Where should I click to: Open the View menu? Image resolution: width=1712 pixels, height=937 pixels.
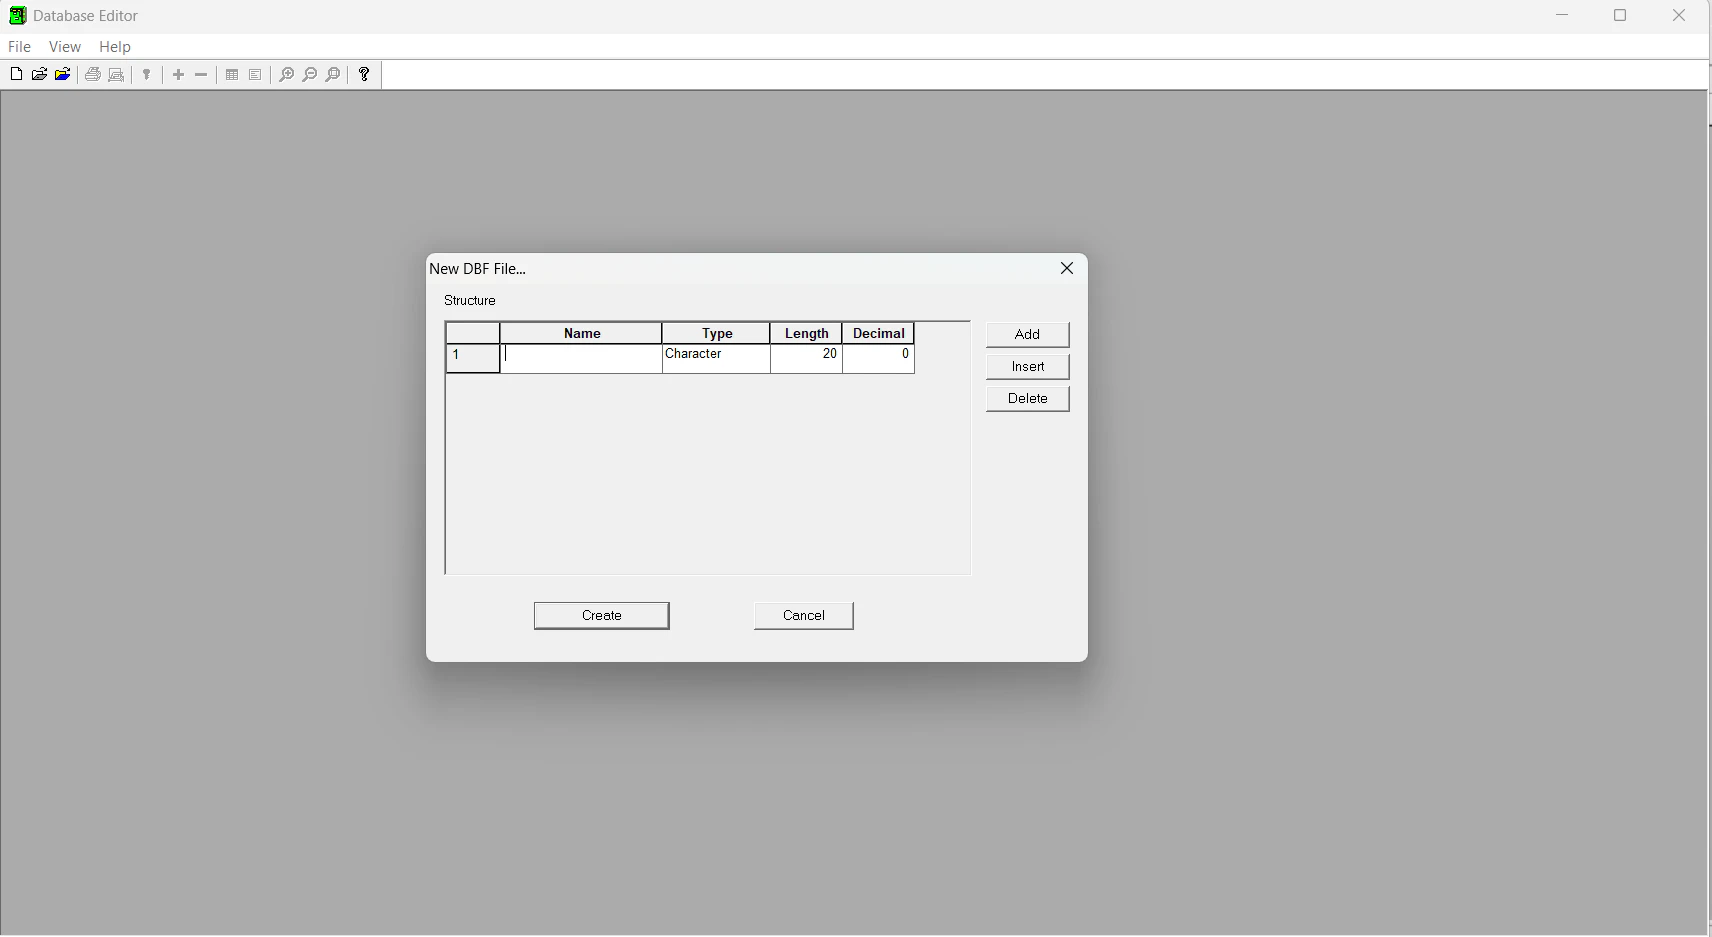(x=64, y=46)
